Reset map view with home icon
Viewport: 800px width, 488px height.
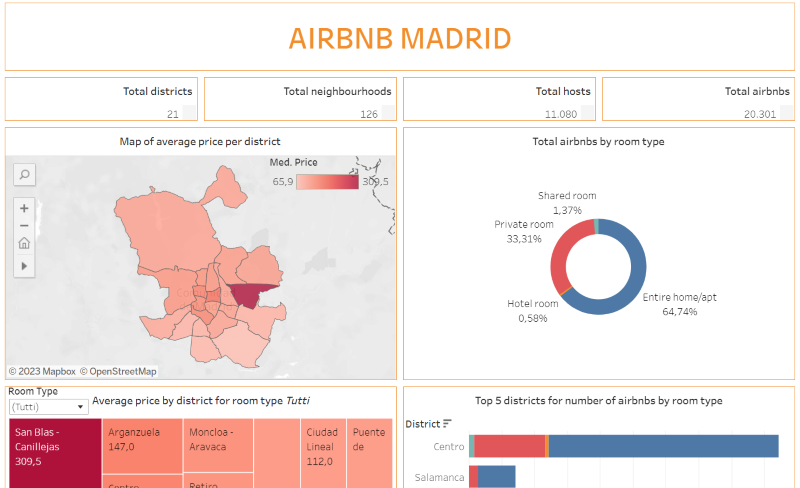(x=24, y=243)
